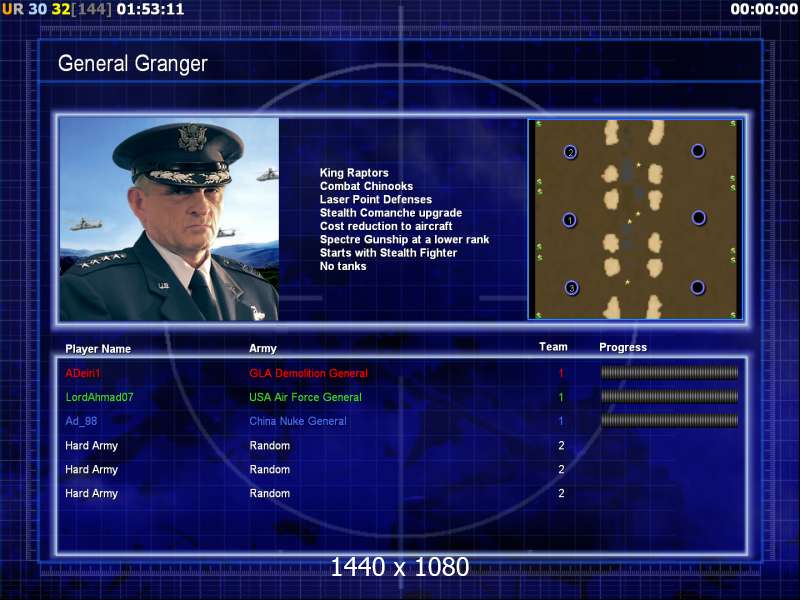The image size is (800, 600).
Task: Click the Stealth Comanche upgrade line
Action: coord(391,213)
